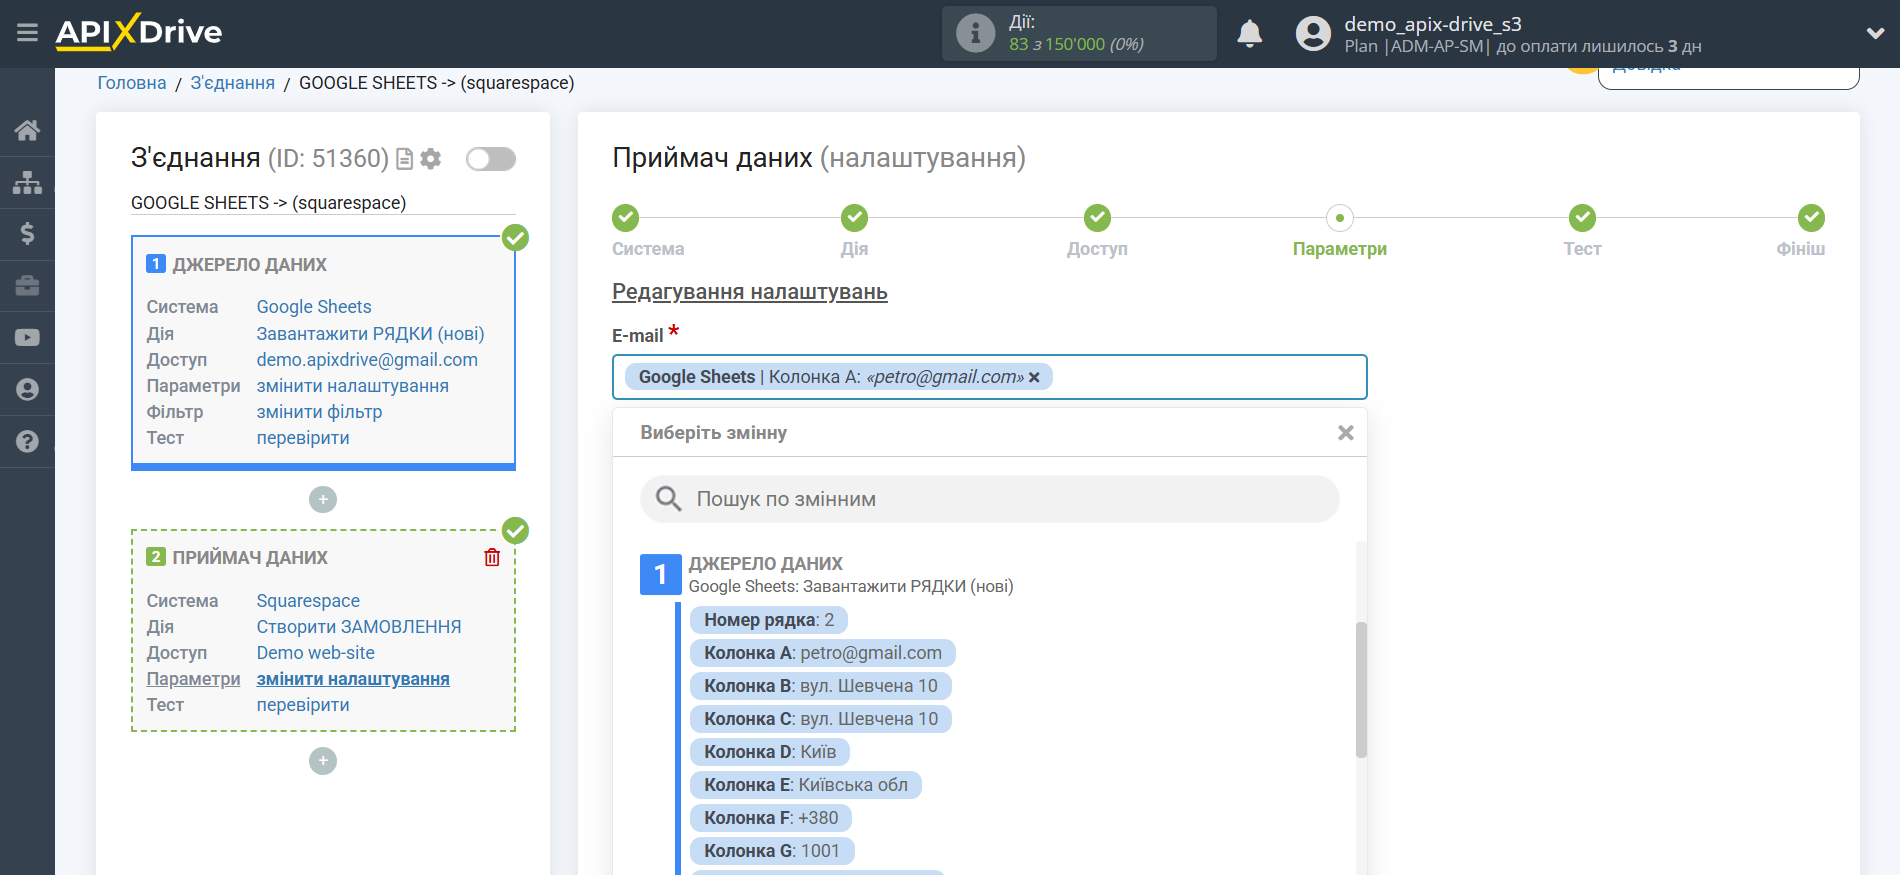
Task: Select variable Номер рядка: 2
Action: (x=768, y=620)
